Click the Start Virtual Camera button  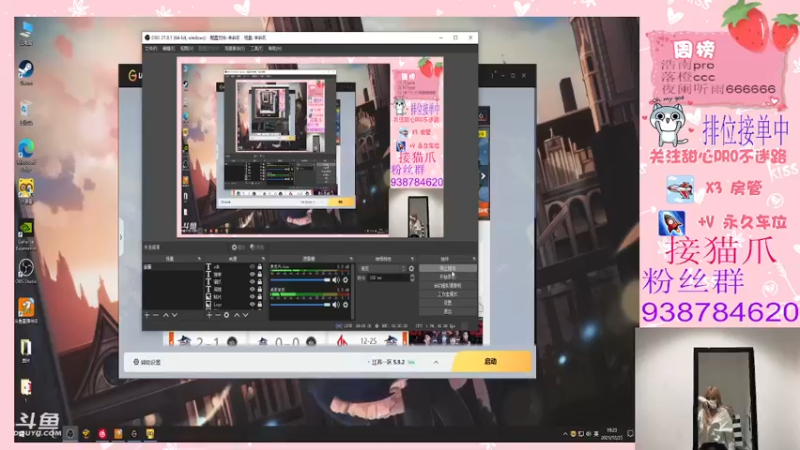point(448,286)
